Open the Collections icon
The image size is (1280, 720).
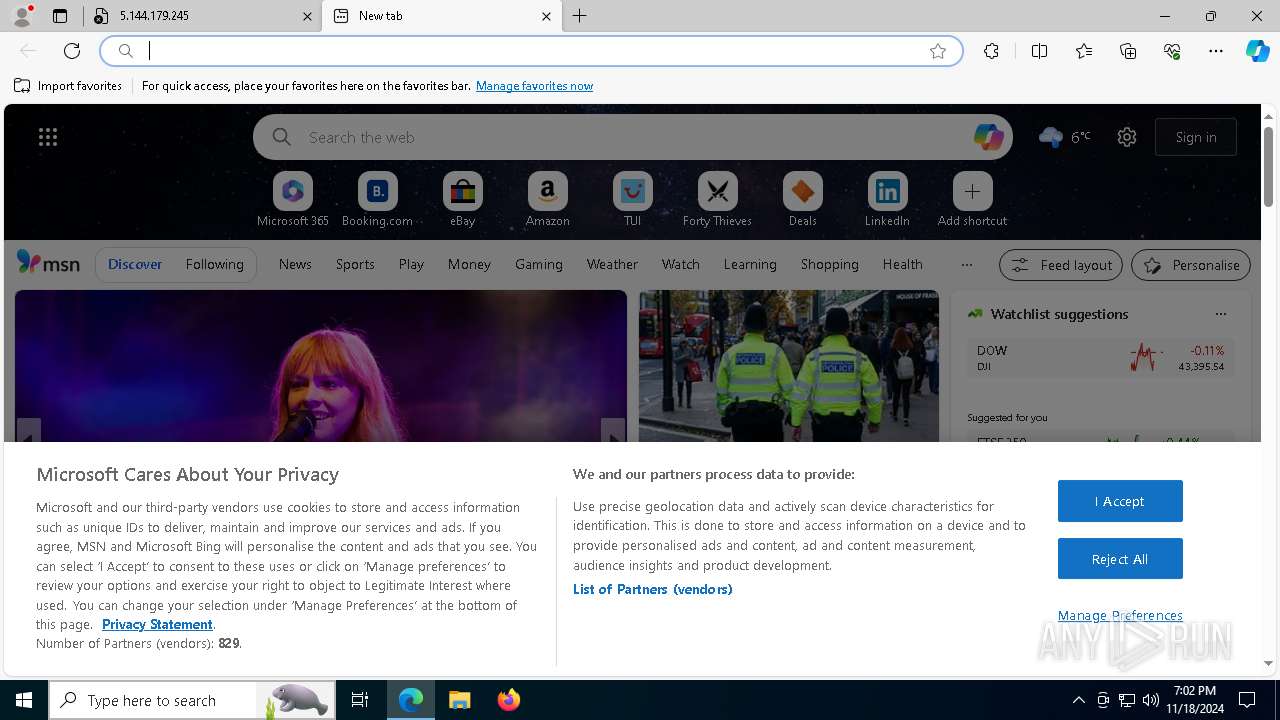point(1128,51)
